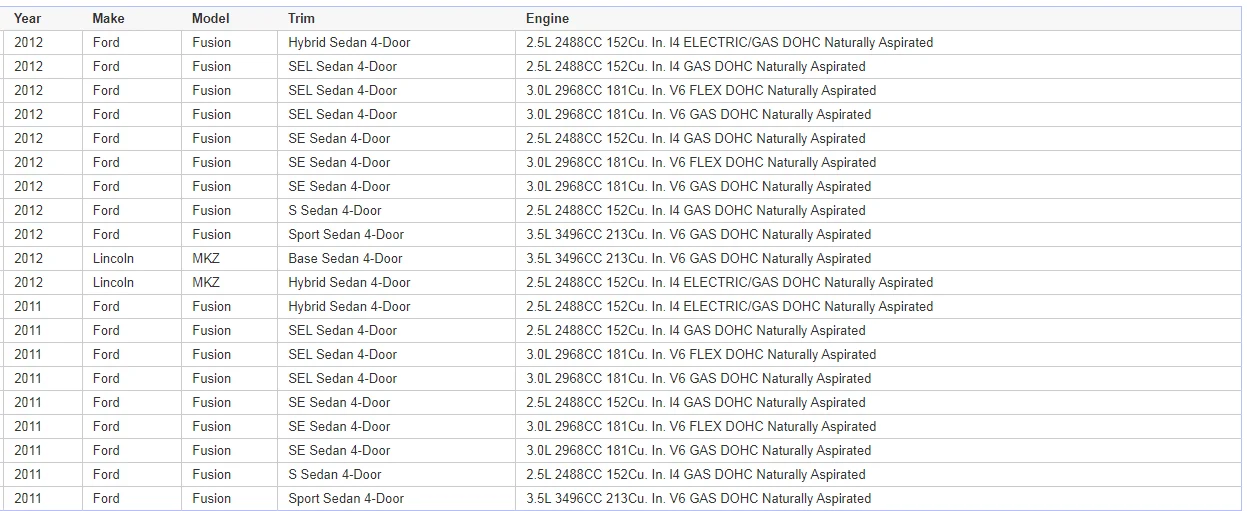Click Lincoln in the Base Sedan row
Image resolution: width=1247 pixels, height=511 pixels.
(113, 258)
